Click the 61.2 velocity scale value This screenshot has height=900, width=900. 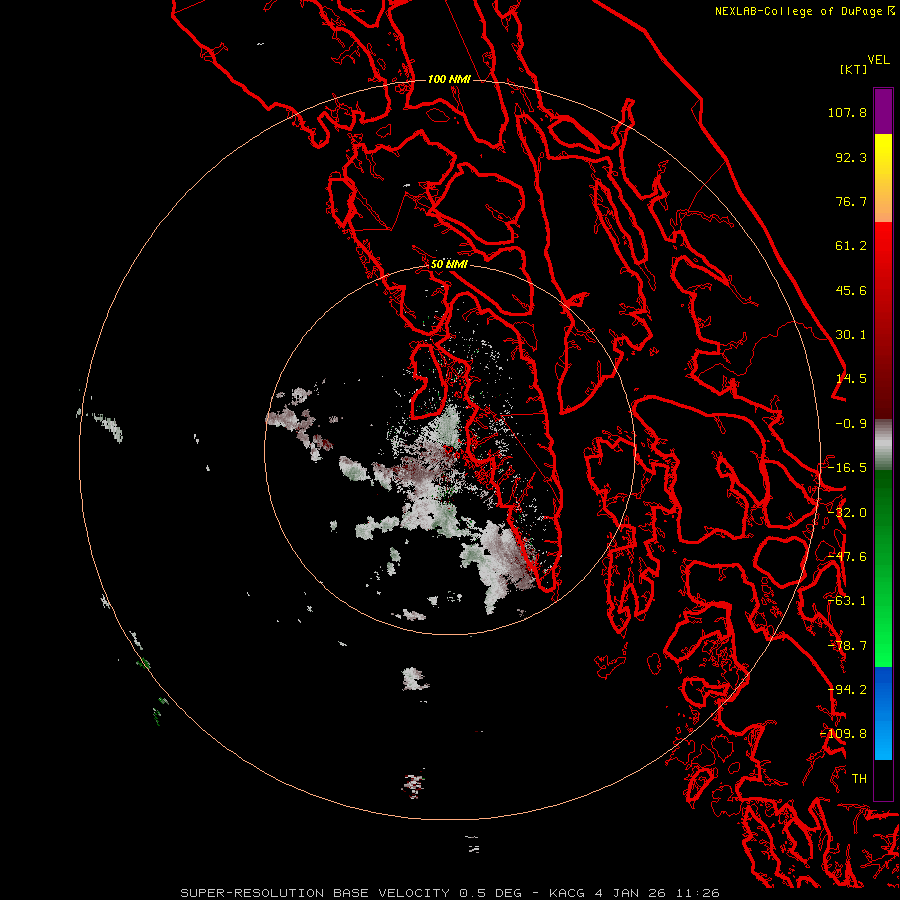point(851,246)
